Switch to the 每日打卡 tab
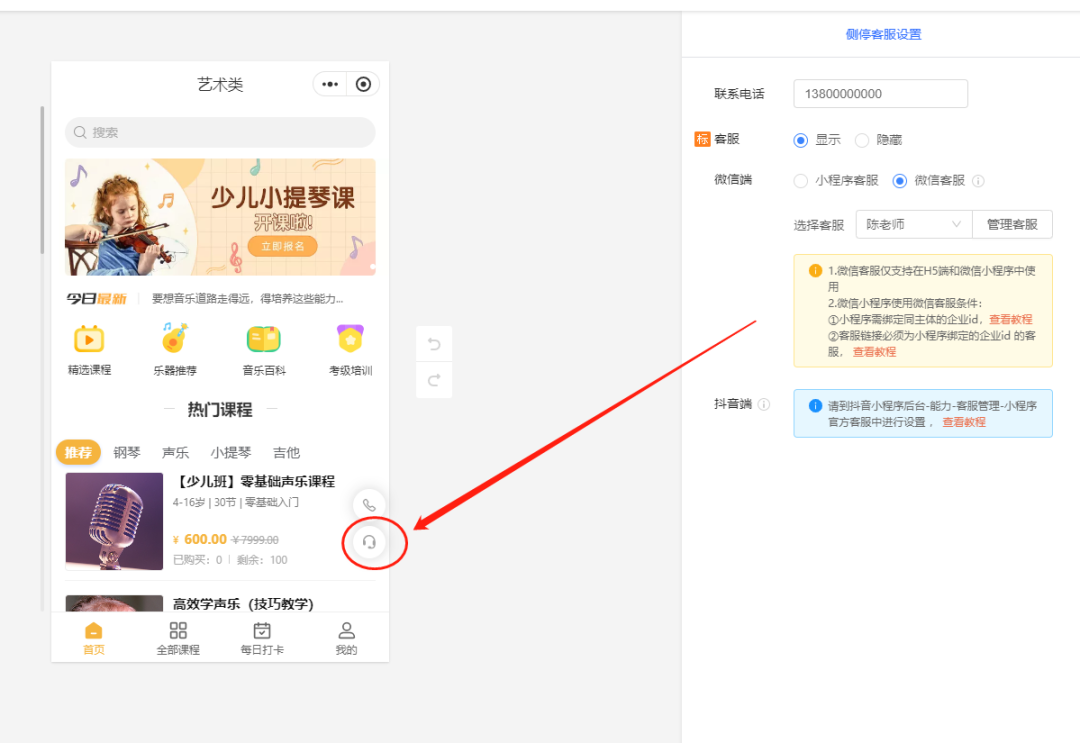This screenshot has width=1080, height=743. click(261, 635)
